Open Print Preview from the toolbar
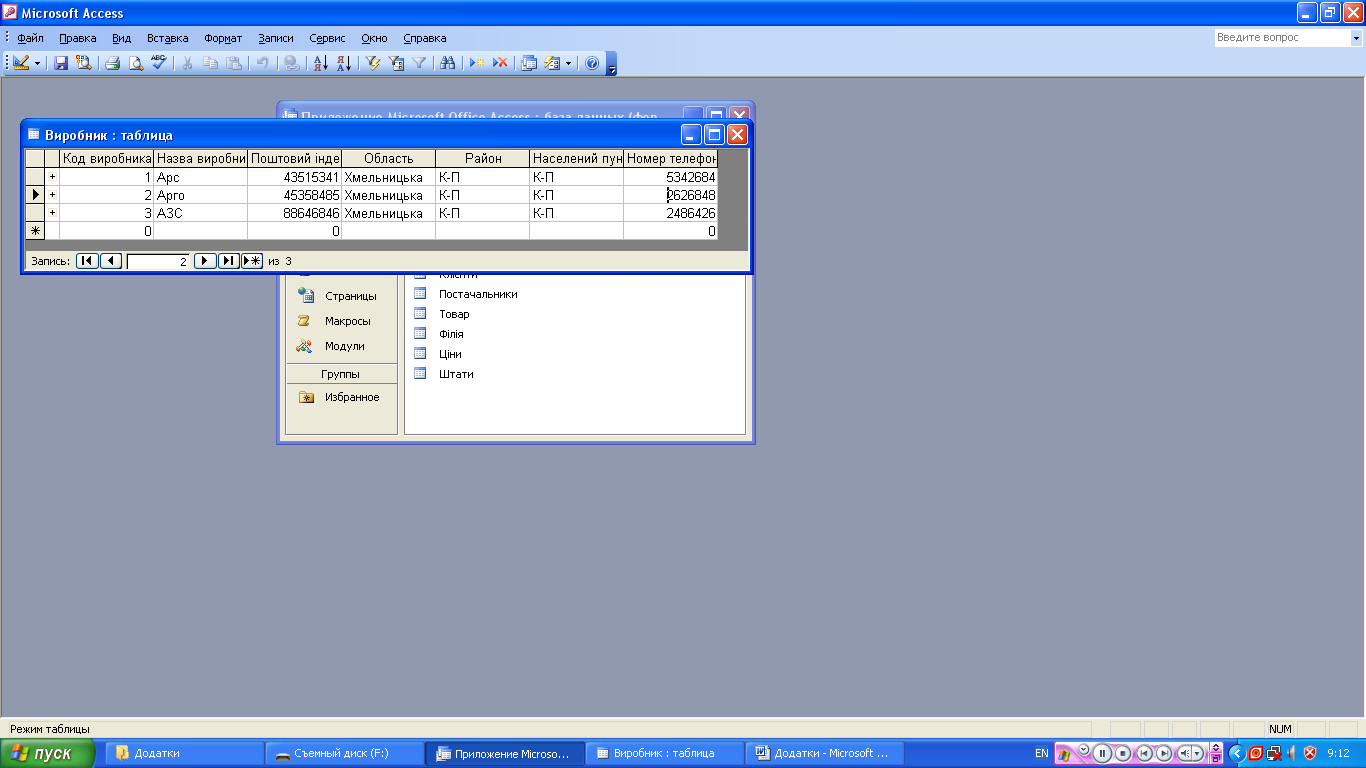 [136, 62]
